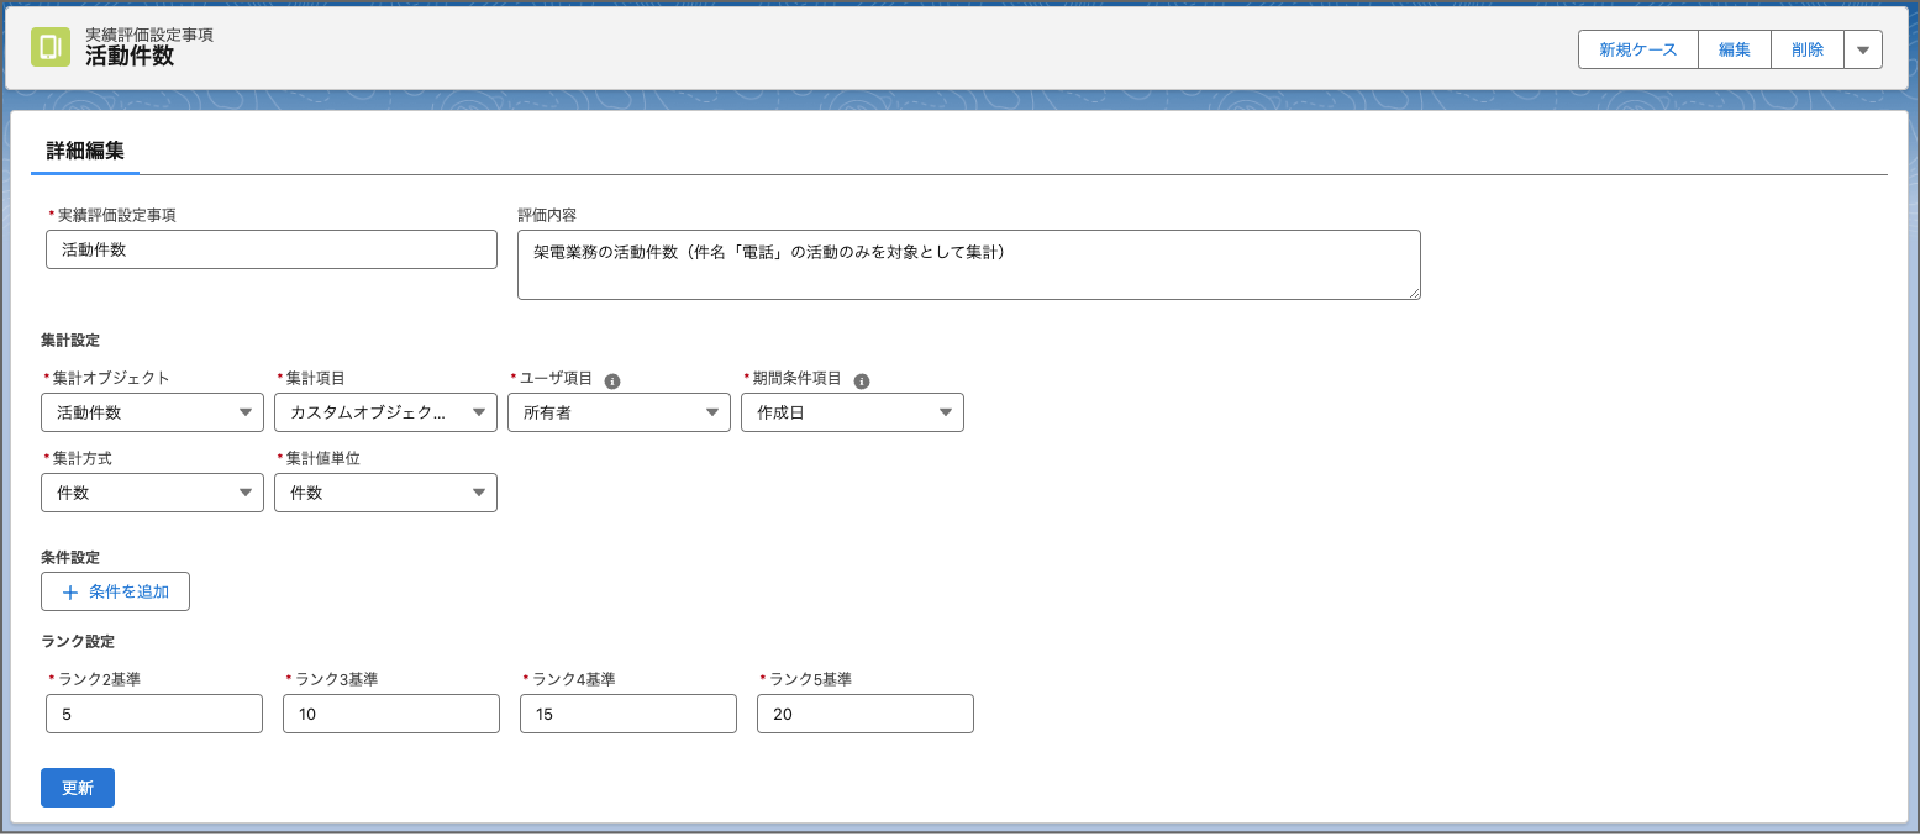Viewport: 1920px width, 834px height.
Task: Click the resize handle of 評価内容 textarea
Action: tap(1414, 293)
